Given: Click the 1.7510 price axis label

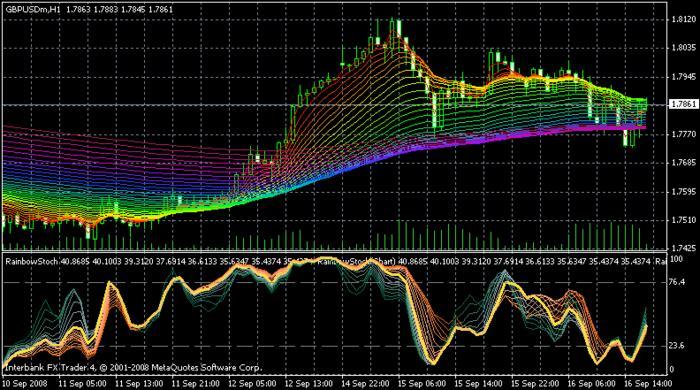Looking at the screenshot, I should (683, 220).
